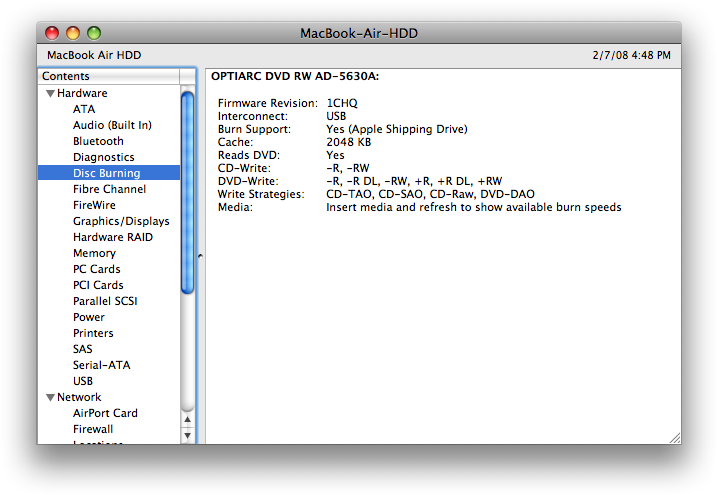Viewport: 717px width, 495px height.
Task: Click the OPTIARC DVD RW AD-5630A heading
Action: pos(295,76)
